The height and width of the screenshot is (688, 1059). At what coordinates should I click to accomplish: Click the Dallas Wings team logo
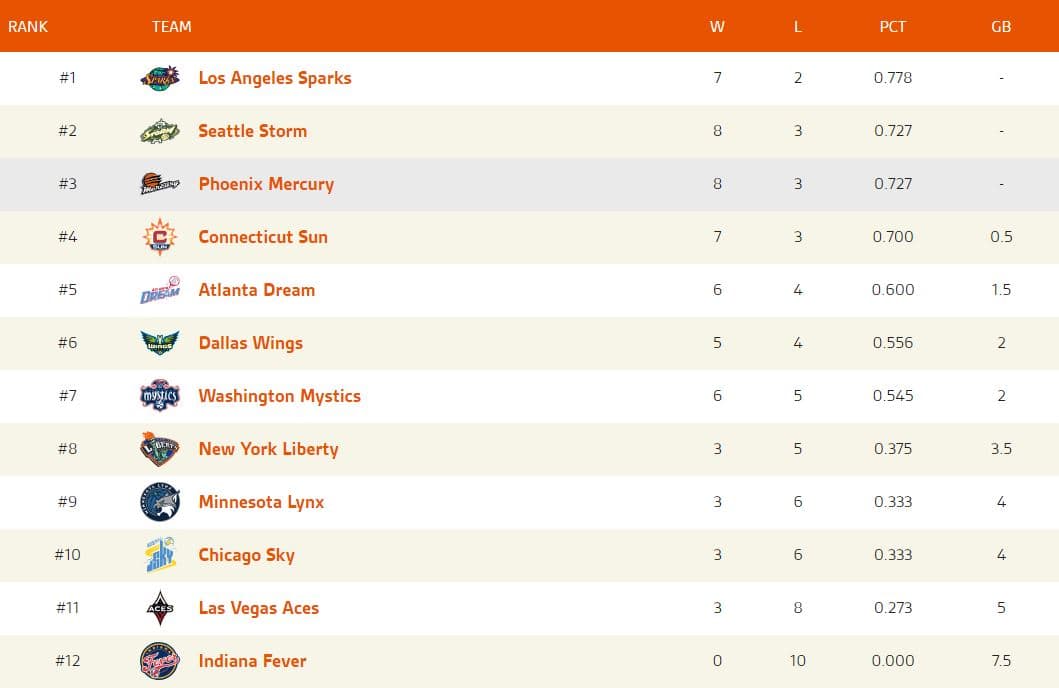[x=159, y=343]
